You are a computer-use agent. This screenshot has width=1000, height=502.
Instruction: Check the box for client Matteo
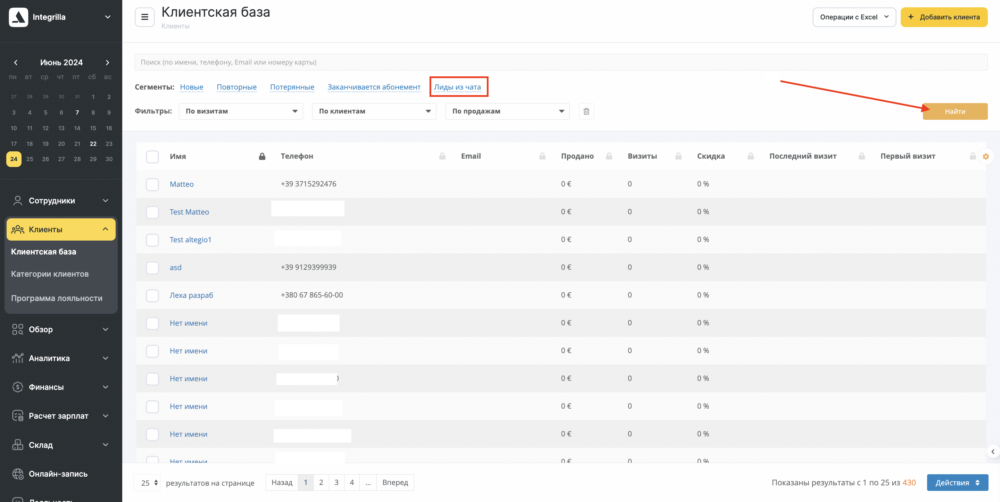pyautogui.click(x=152, y=184)
